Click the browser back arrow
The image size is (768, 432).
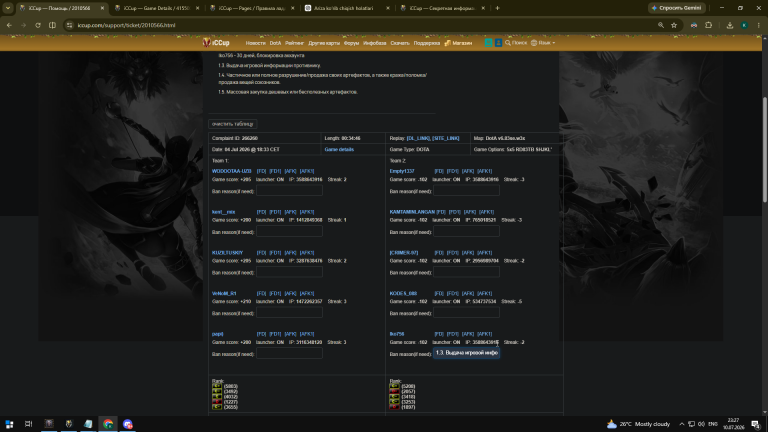(x=9, y=25)
